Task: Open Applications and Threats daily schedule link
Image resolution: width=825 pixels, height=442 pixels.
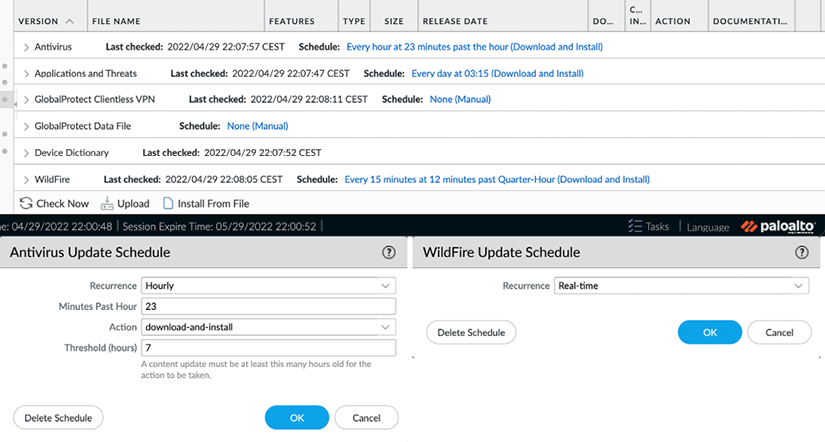Action: 497,74
